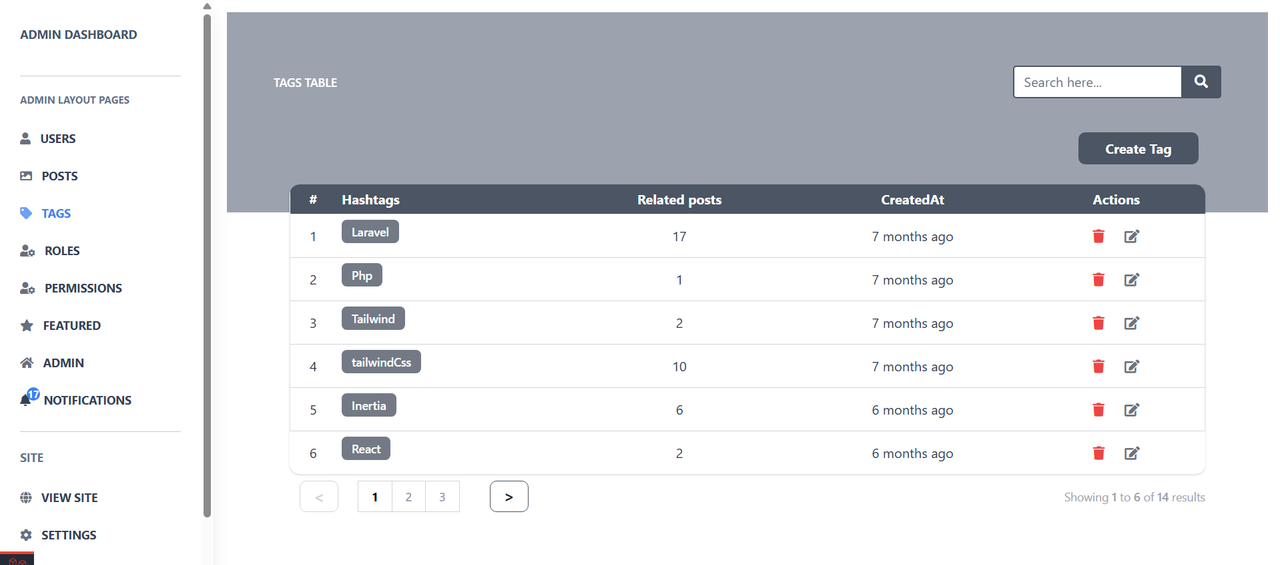Click the previous page < button

[x=319, y=497]
